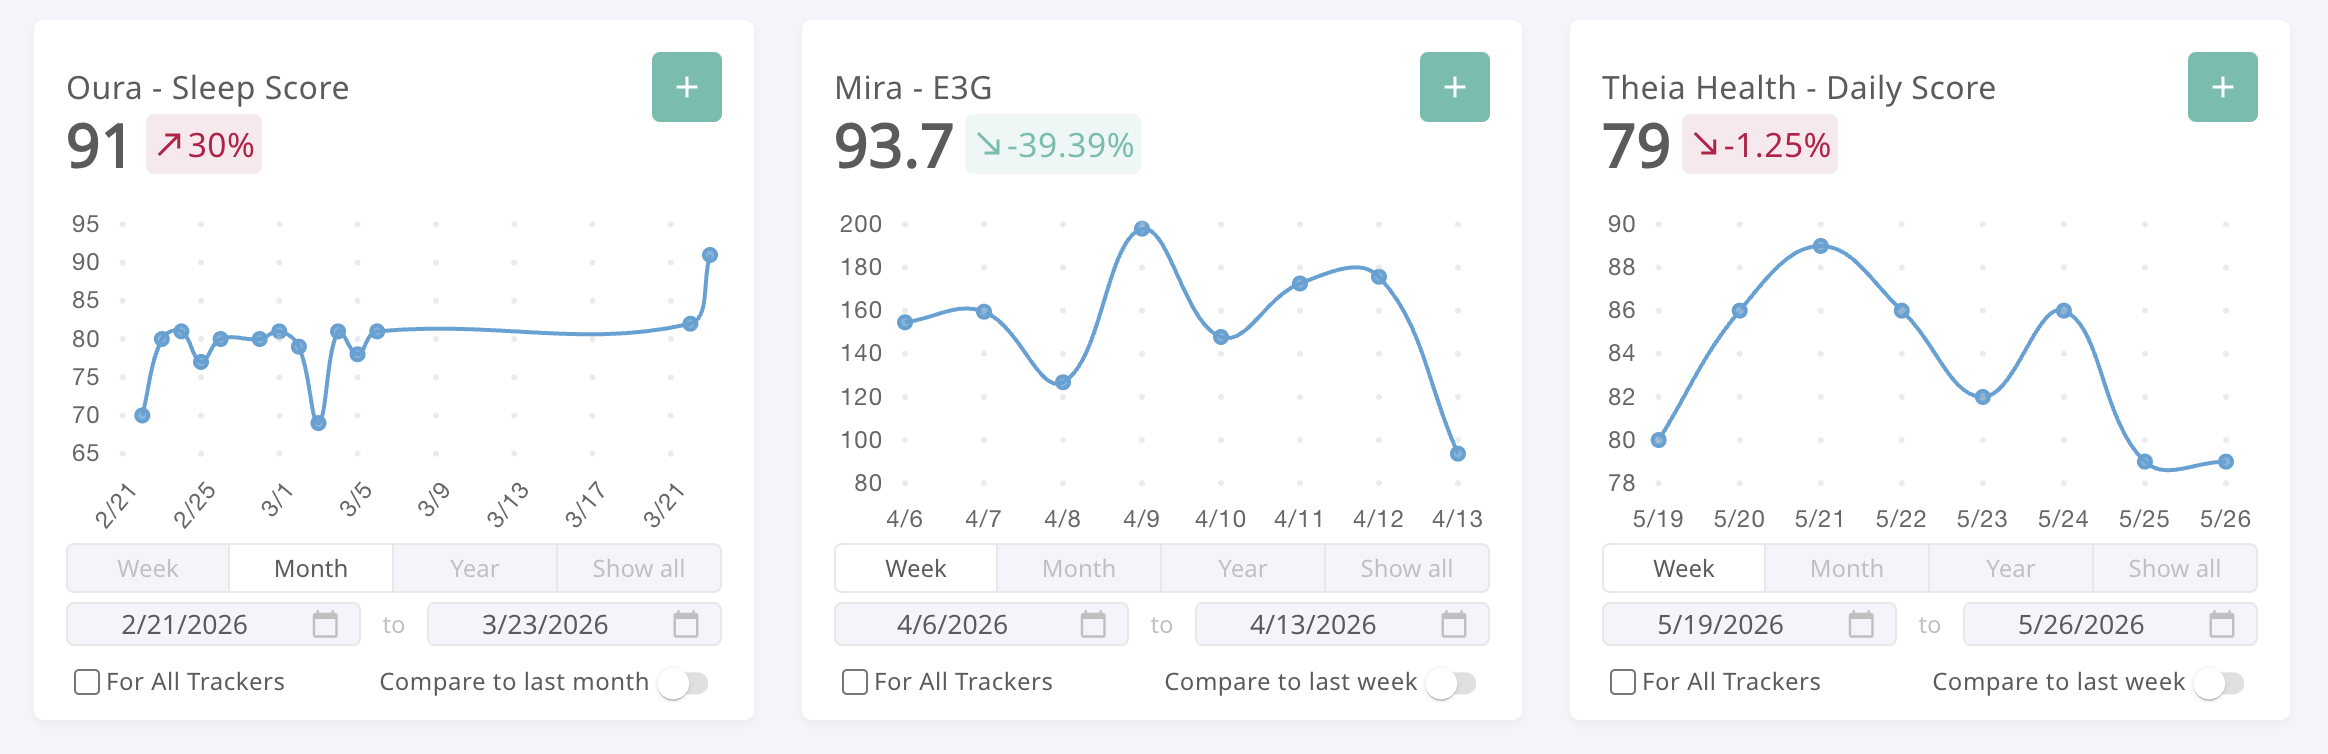This screenshot has height=754, width=2328.
Task: Click the 30% increase badge on Oura card
Action: pos(204,144)
